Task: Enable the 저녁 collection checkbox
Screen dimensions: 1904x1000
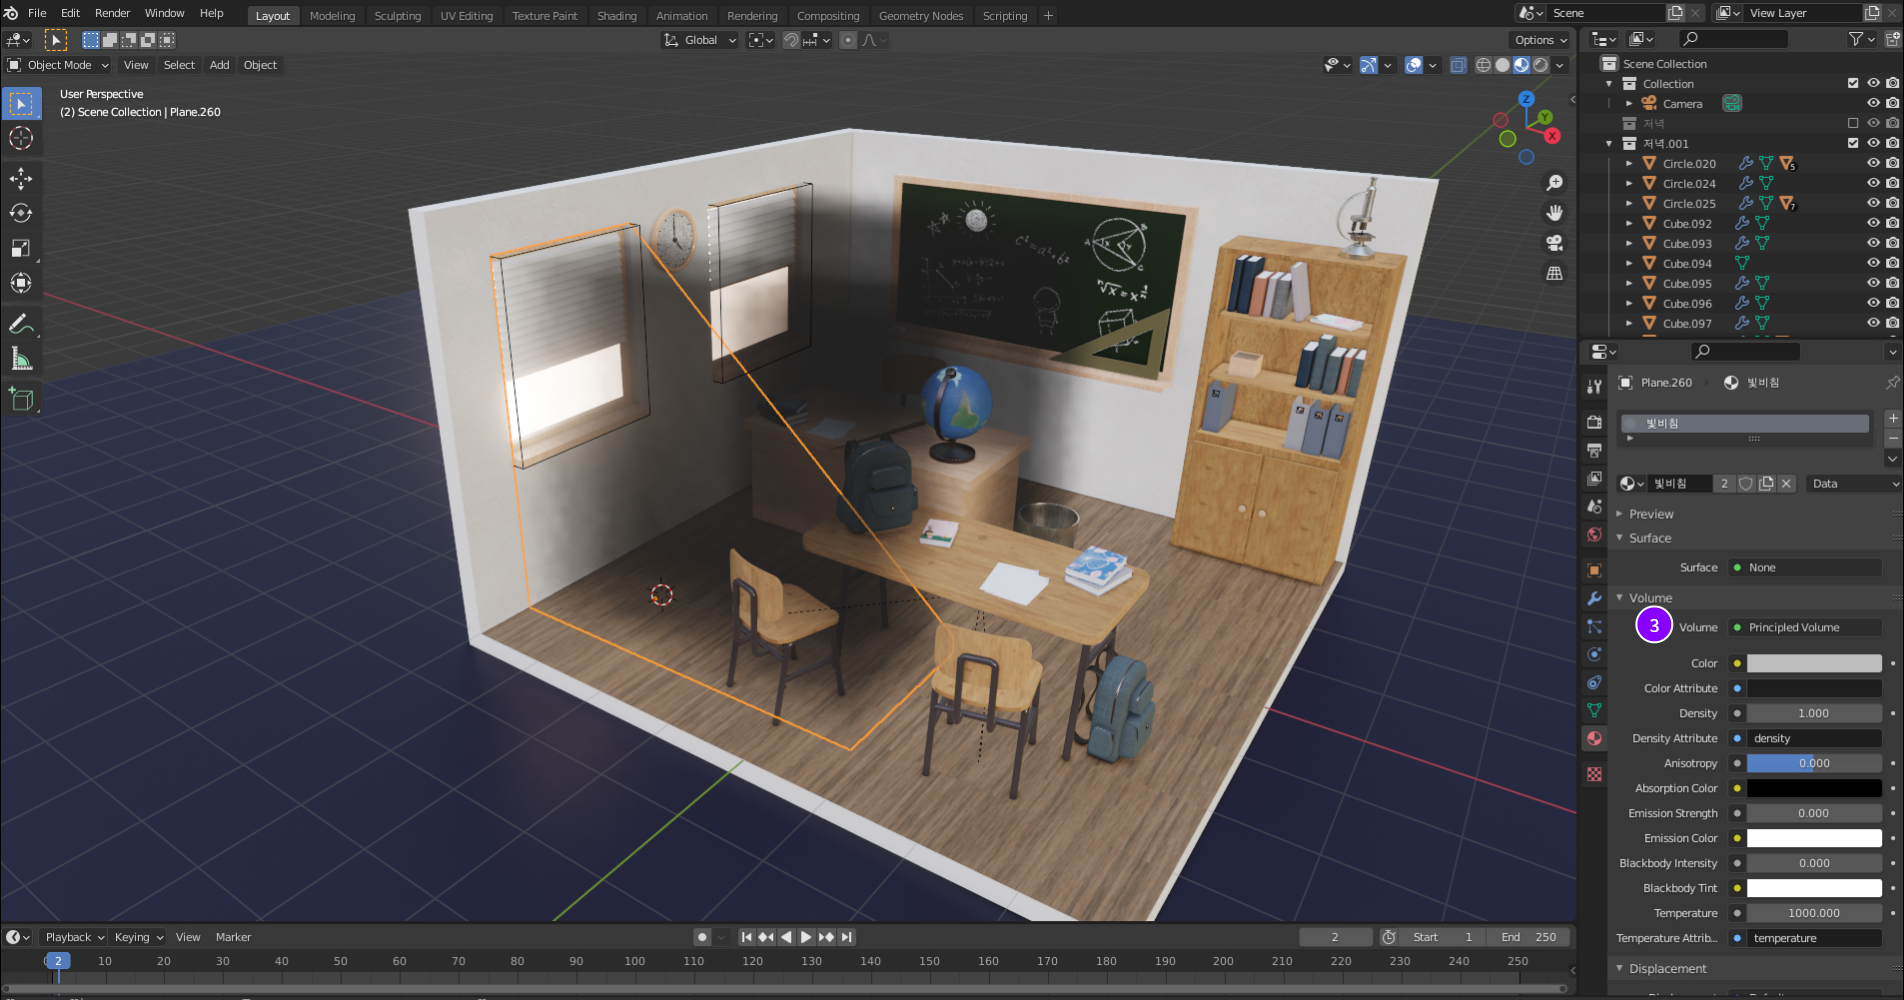Action: (1853, 124)
